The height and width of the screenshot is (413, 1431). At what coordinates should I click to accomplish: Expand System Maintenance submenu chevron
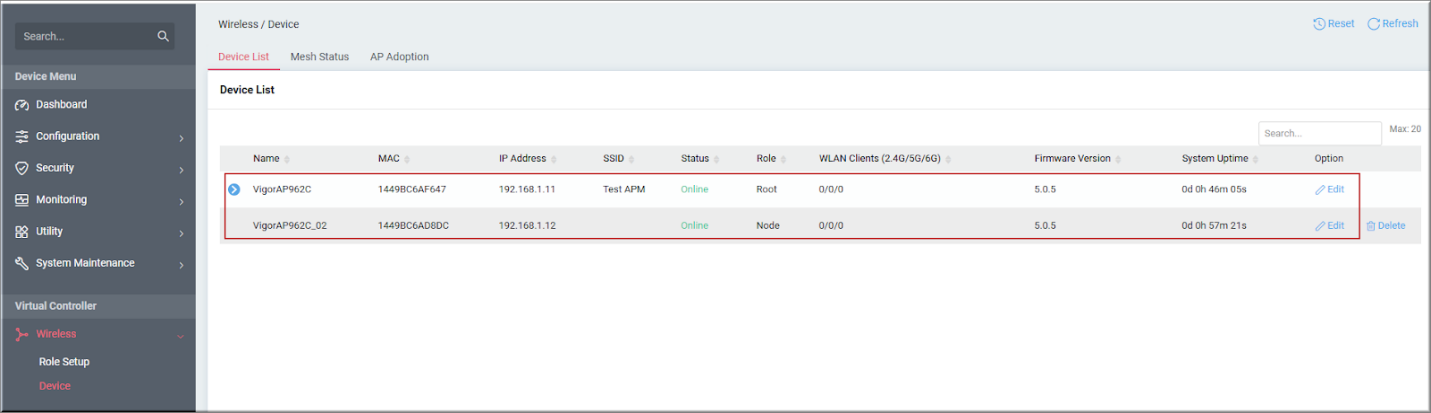click(181, 265)
